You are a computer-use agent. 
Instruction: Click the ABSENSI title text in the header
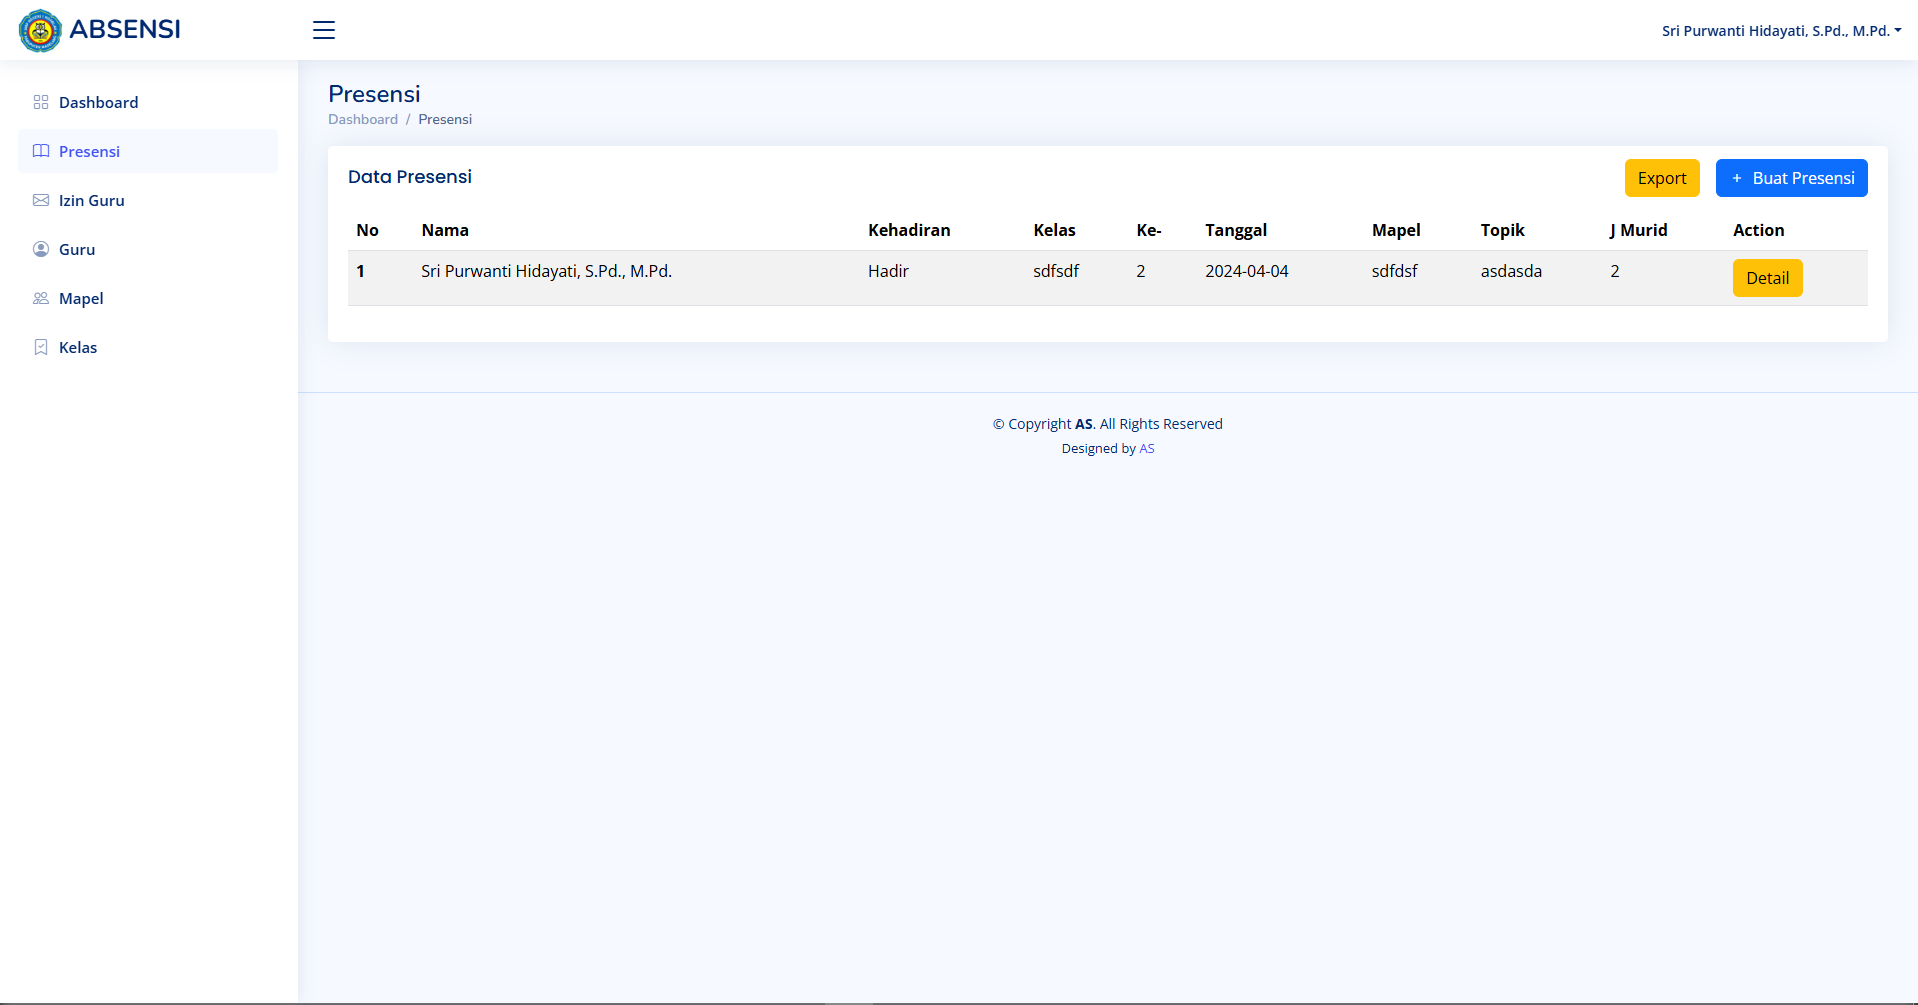pos(125,30)
